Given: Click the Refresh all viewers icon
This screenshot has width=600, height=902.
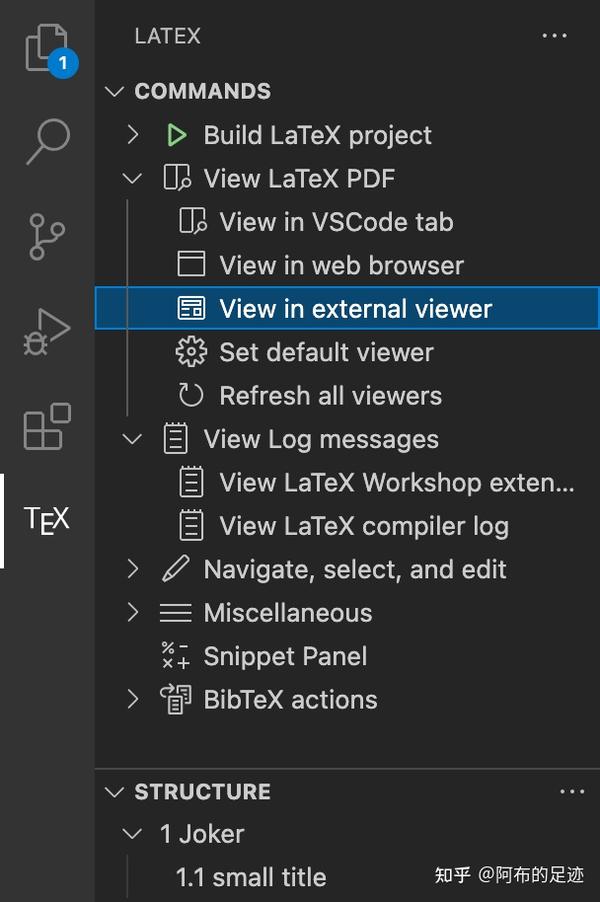Looking at the screenshot, I should pos(190,396).
